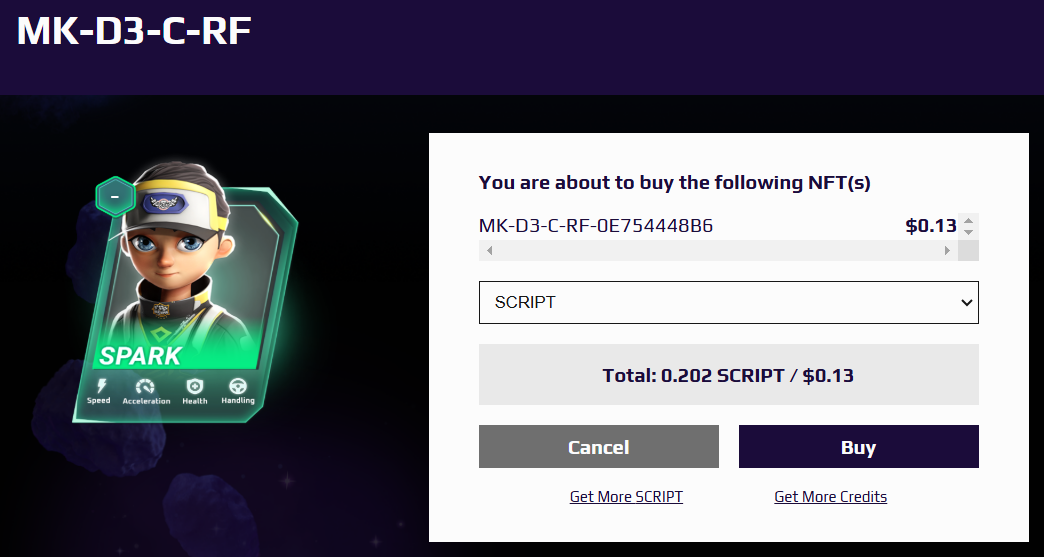This screenshot has height=557, width=1044.
Task: Open the SCRIPT currency dropdown
Action: (728, 303)
